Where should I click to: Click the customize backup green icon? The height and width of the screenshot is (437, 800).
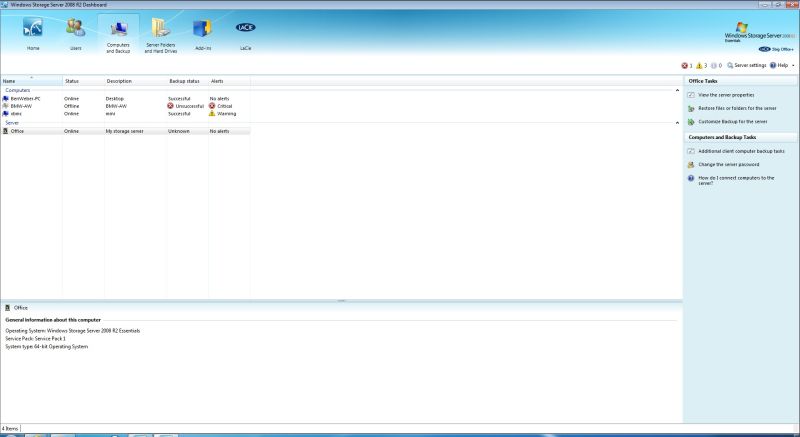[x=691, y=122]
